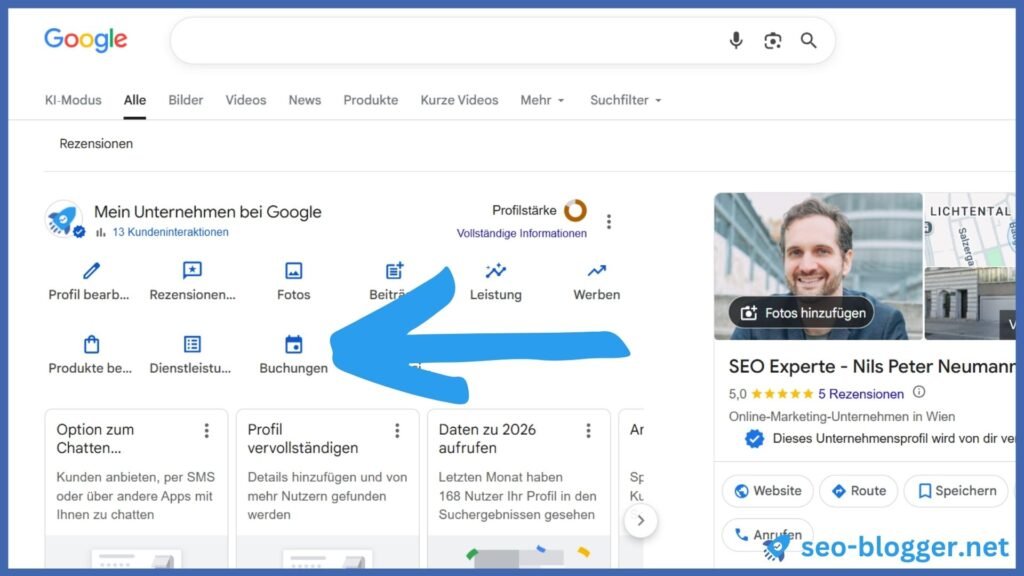1024x576 pixels.
Task: Open the Videos tab
Action: tap(246, 100)
